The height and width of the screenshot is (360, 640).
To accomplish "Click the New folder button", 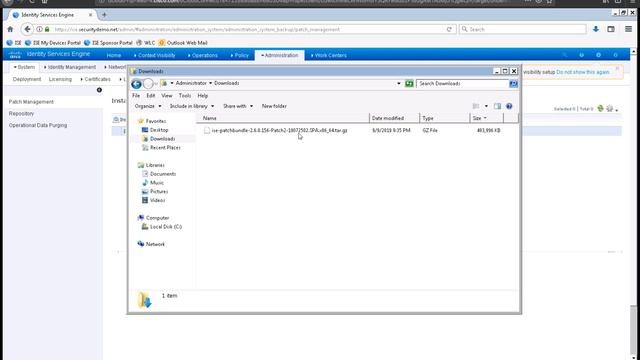I will tap(274, 106).
